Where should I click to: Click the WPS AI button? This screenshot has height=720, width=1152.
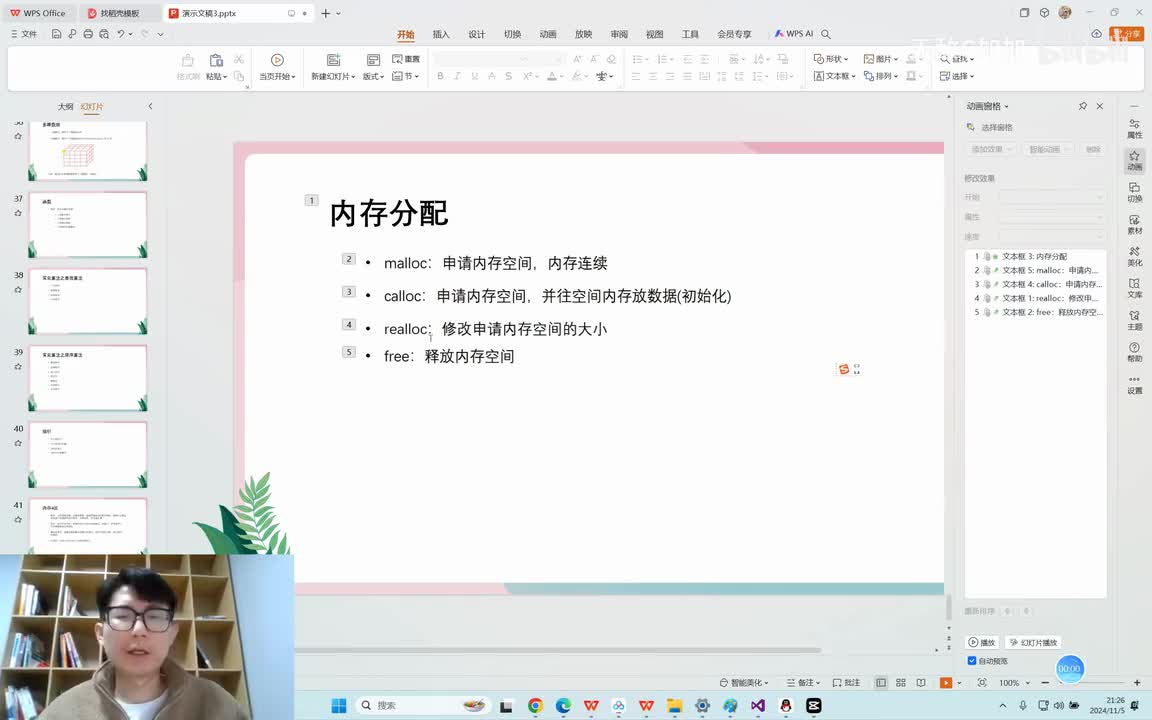(793, 34)
